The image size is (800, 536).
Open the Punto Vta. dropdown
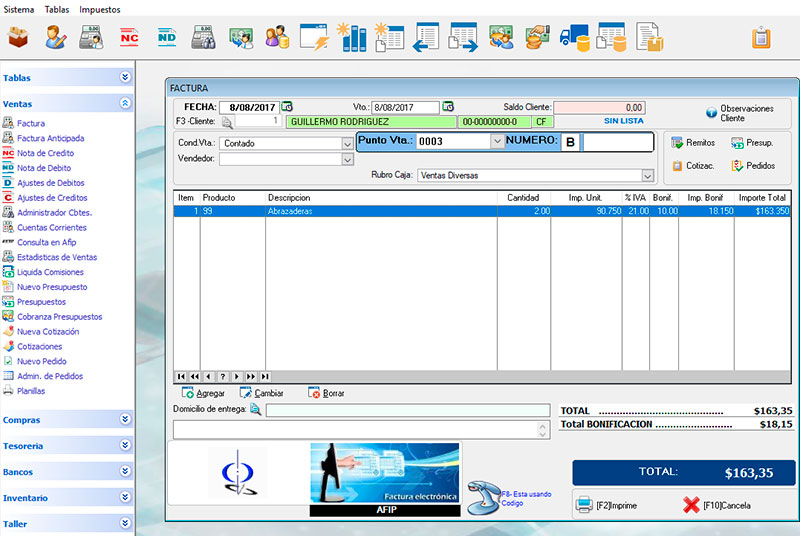point(497,142)
